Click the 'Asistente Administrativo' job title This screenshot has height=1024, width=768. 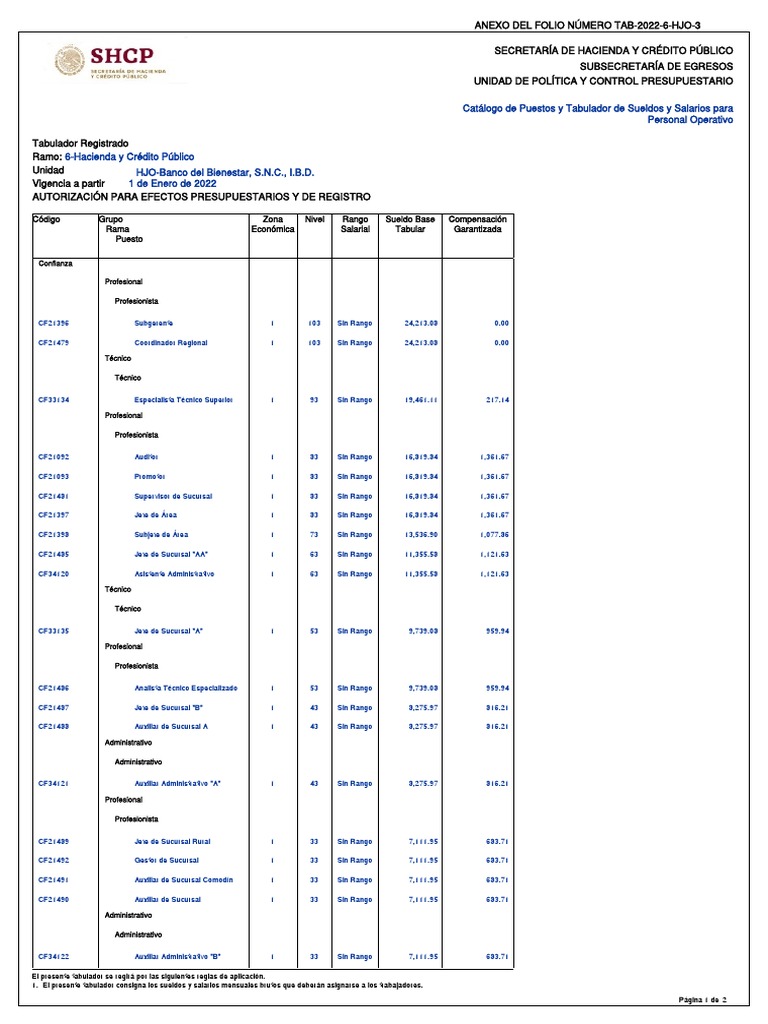[174, 574]
